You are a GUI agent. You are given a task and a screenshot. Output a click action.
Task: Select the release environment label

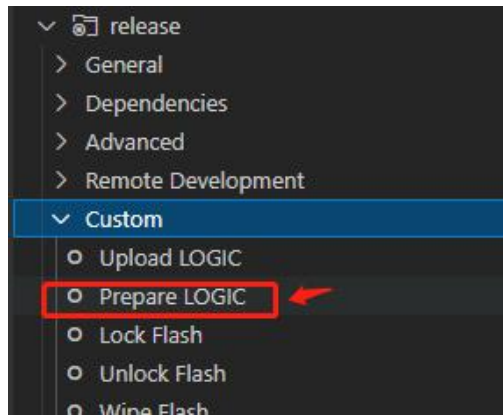click(x=145, y=26)
